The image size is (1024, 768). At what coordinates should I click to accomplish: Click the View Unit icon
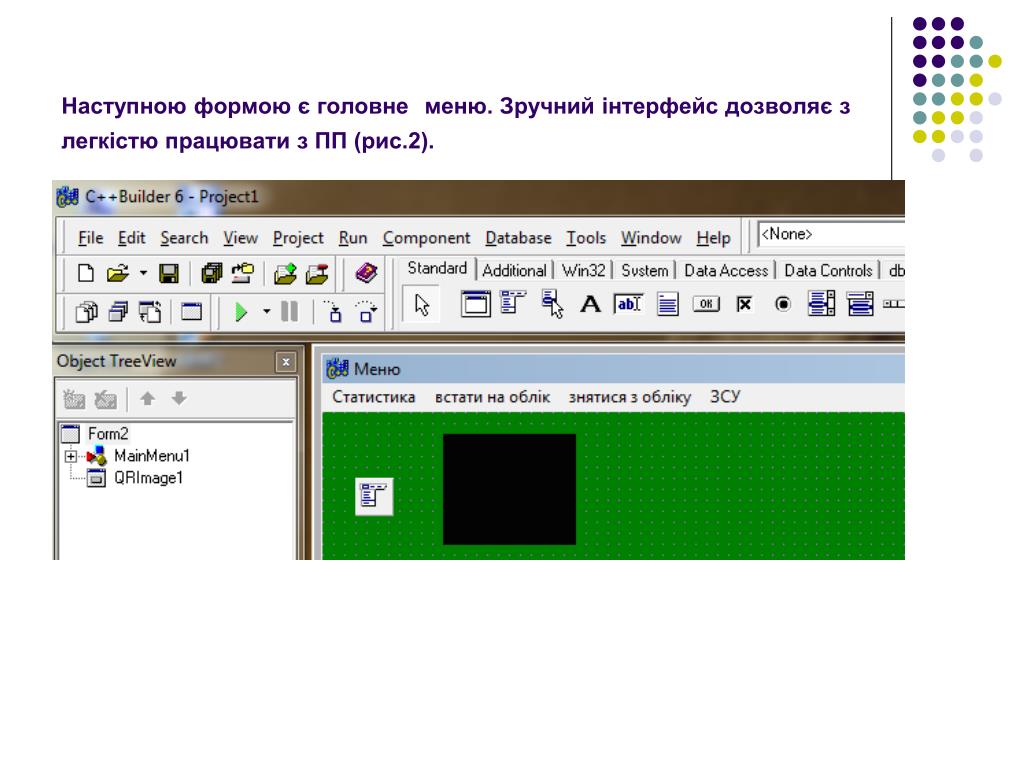click(86, 312)
